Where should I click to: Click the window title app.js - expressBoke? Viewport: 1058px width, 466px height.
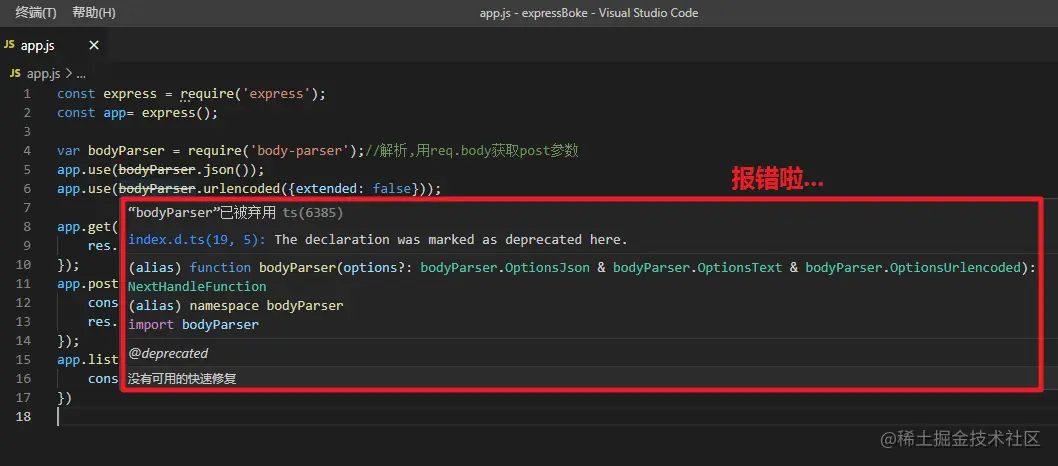click(x=536, y=13)
